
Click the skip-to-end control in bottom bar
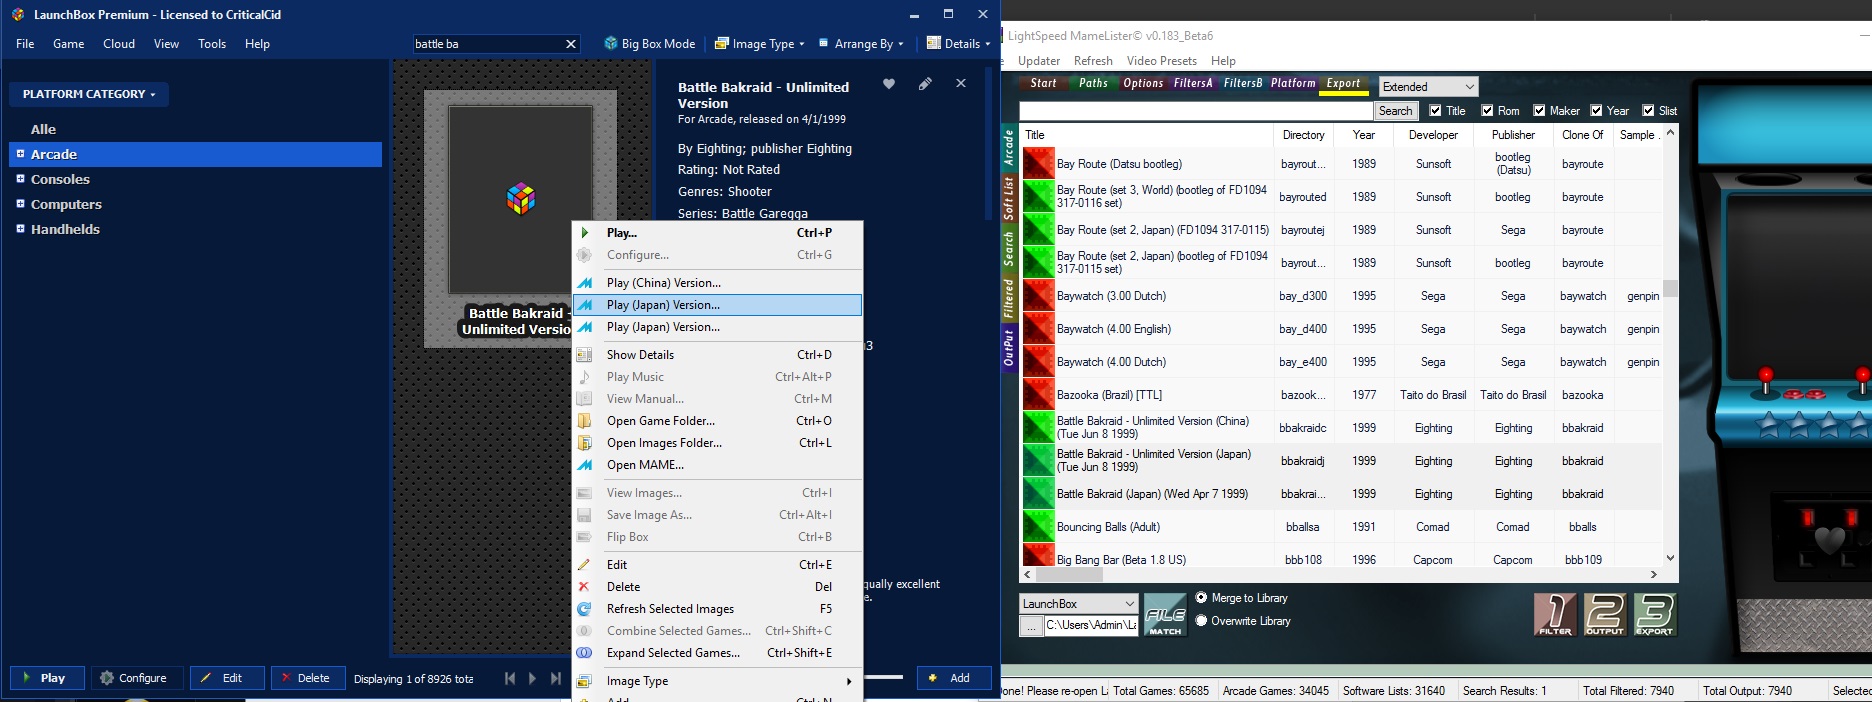(556, 678)
